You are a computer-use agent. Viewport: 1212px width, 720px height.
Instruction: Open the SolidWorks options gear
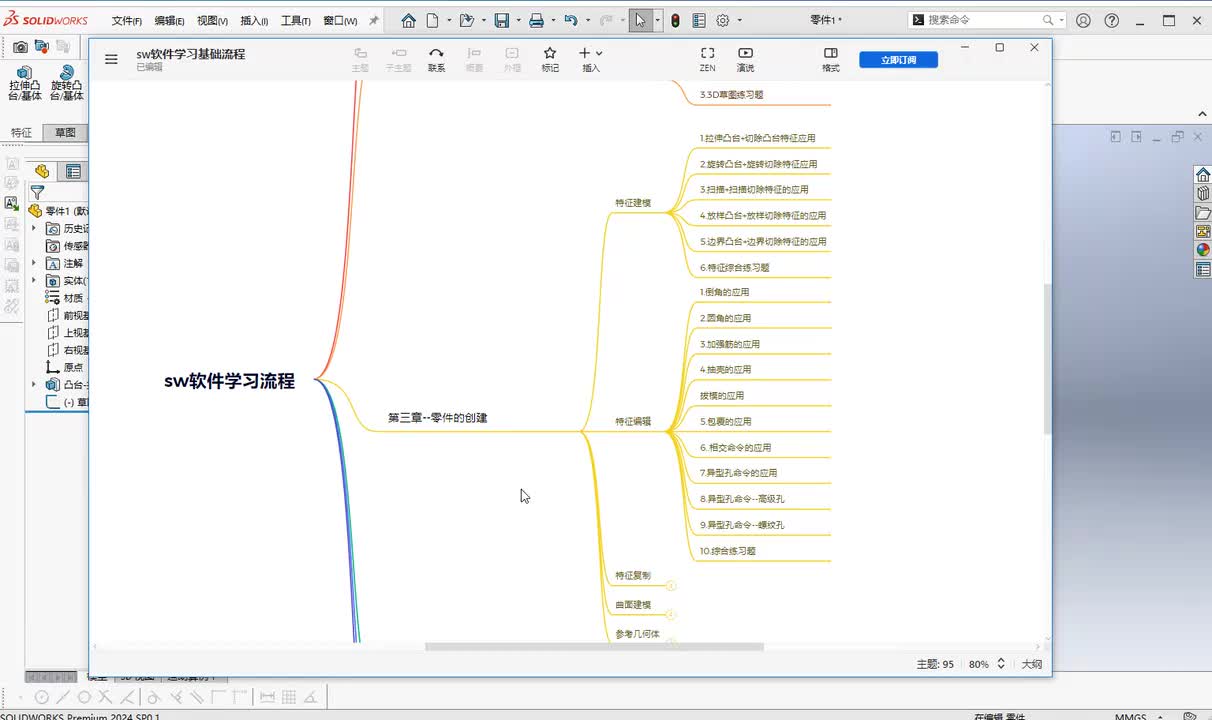[x=723, y=20]
